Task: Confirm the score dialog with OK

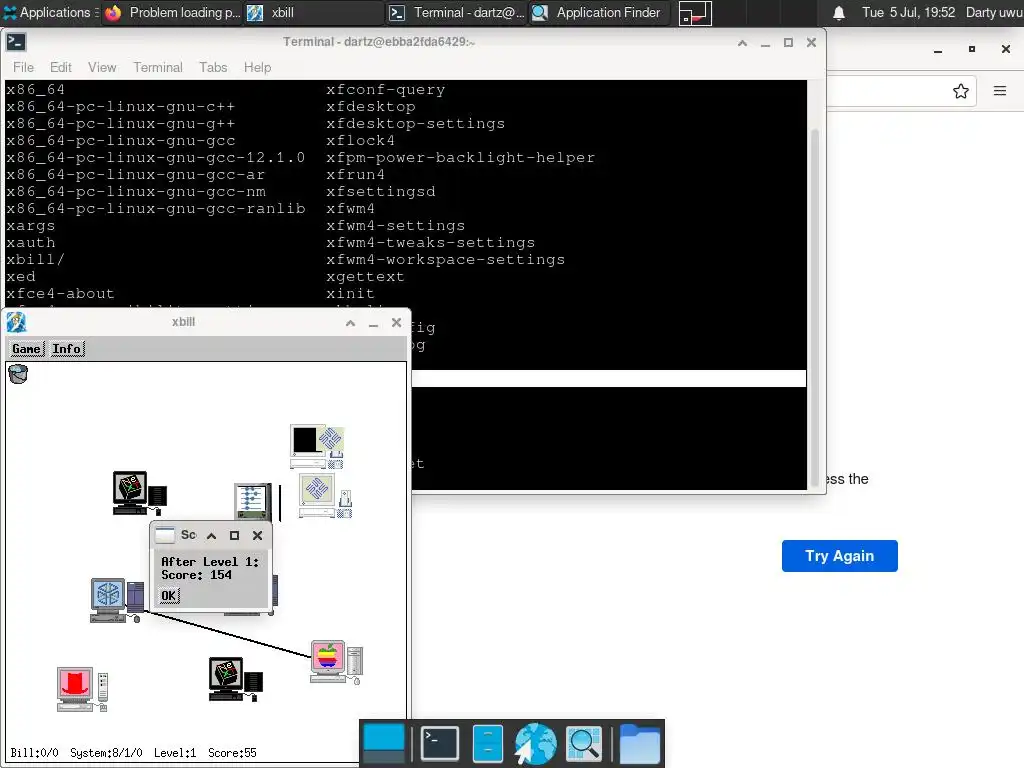Action: pos(168,596)
